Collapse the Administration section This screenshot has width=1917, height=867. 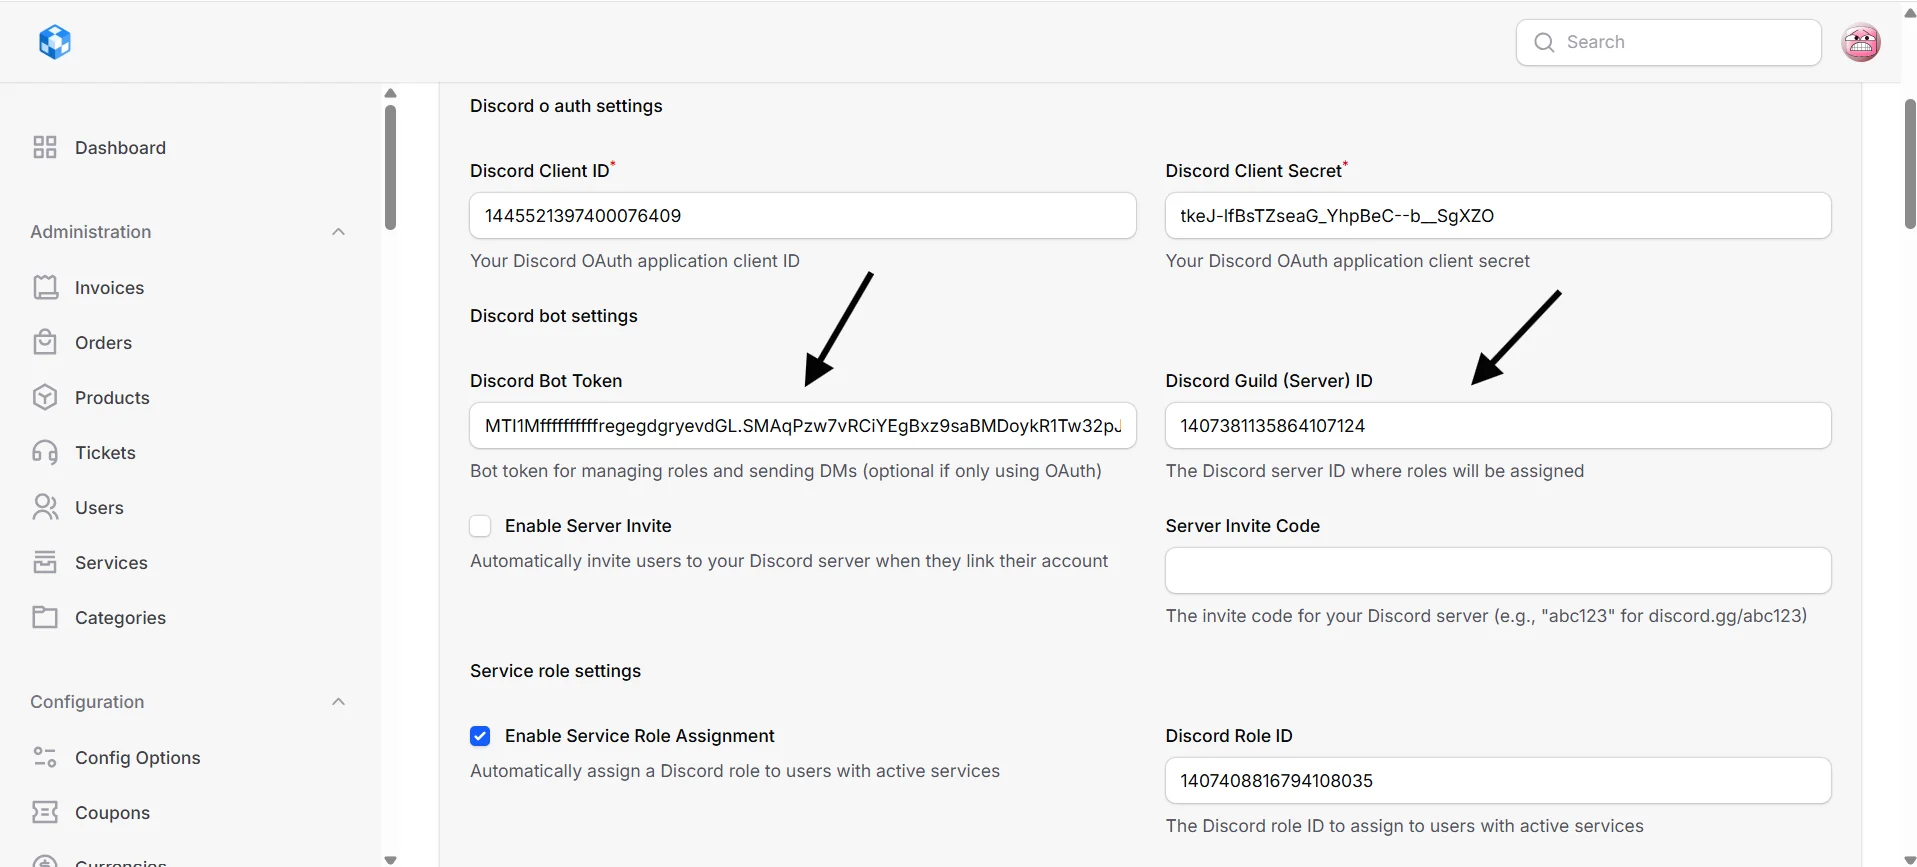point(338,232)
